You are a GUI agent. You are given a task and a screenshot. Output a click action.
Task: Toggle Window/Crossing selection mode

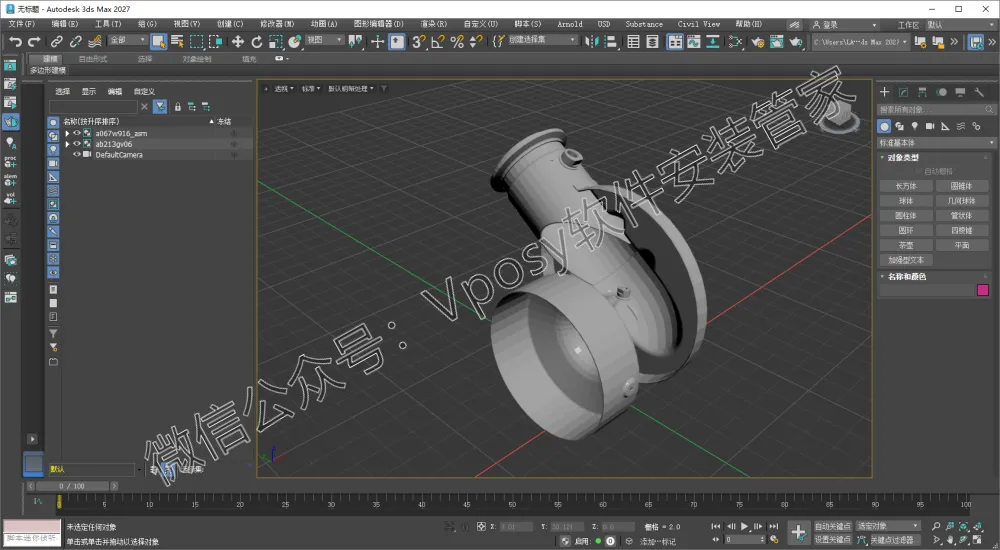point(216,42)
